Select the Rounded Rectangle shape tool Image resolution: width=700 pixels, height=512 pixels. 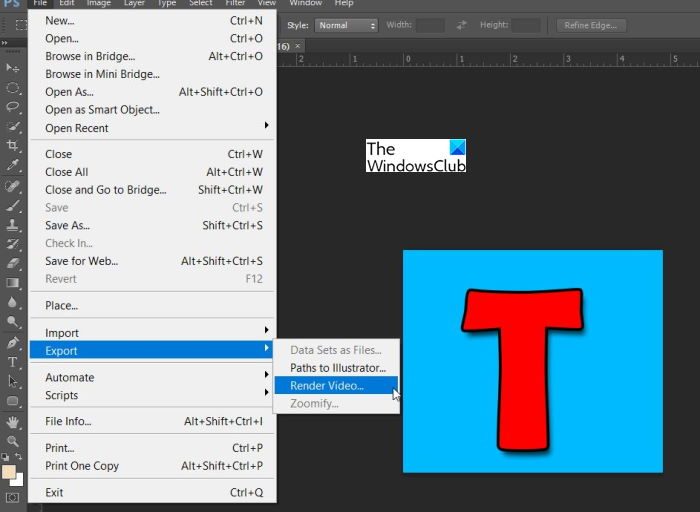coord(12,401)
